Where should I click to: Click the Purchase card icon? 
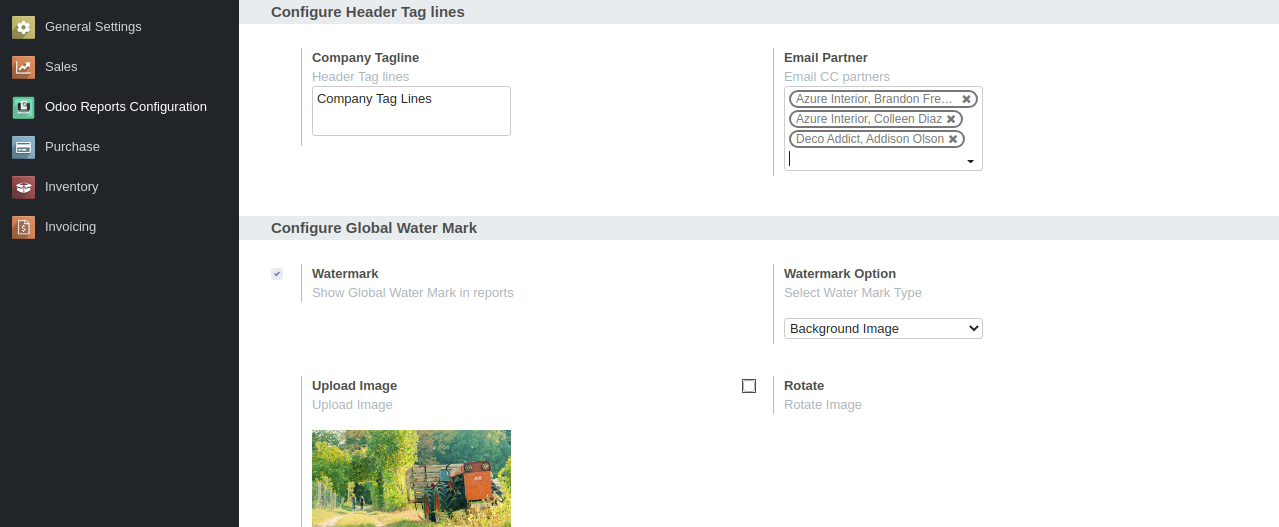[23, 147]
